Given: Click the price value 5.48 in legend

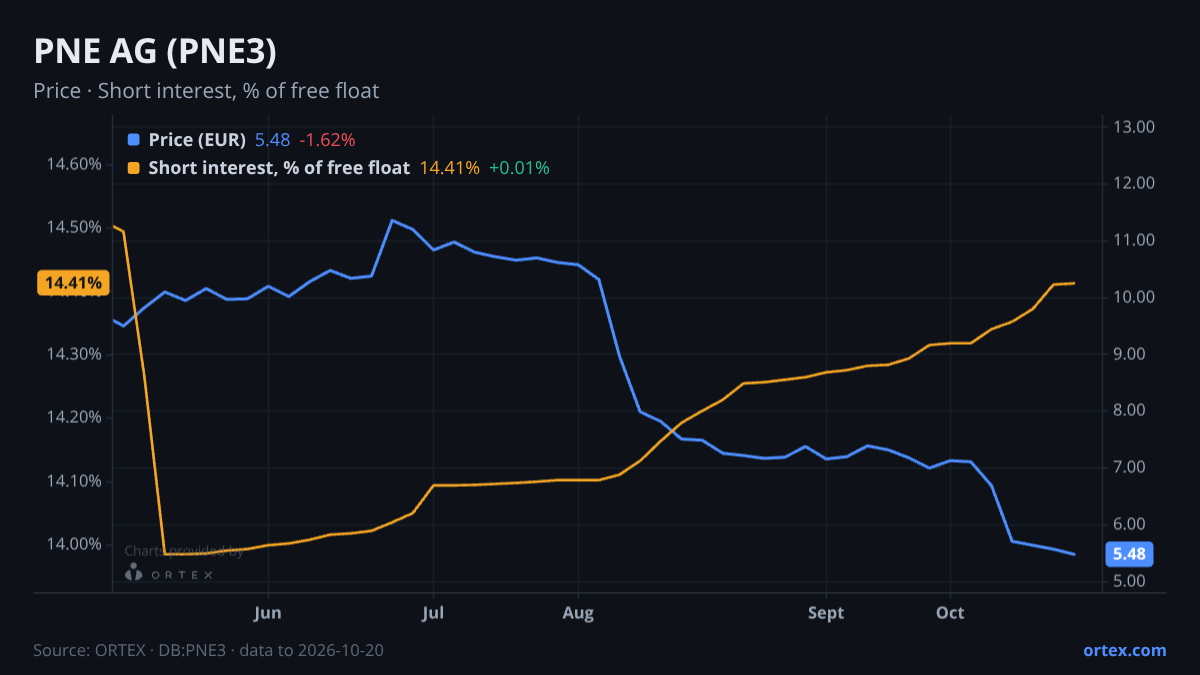Looking at the screenshot, I should point(272,140).
